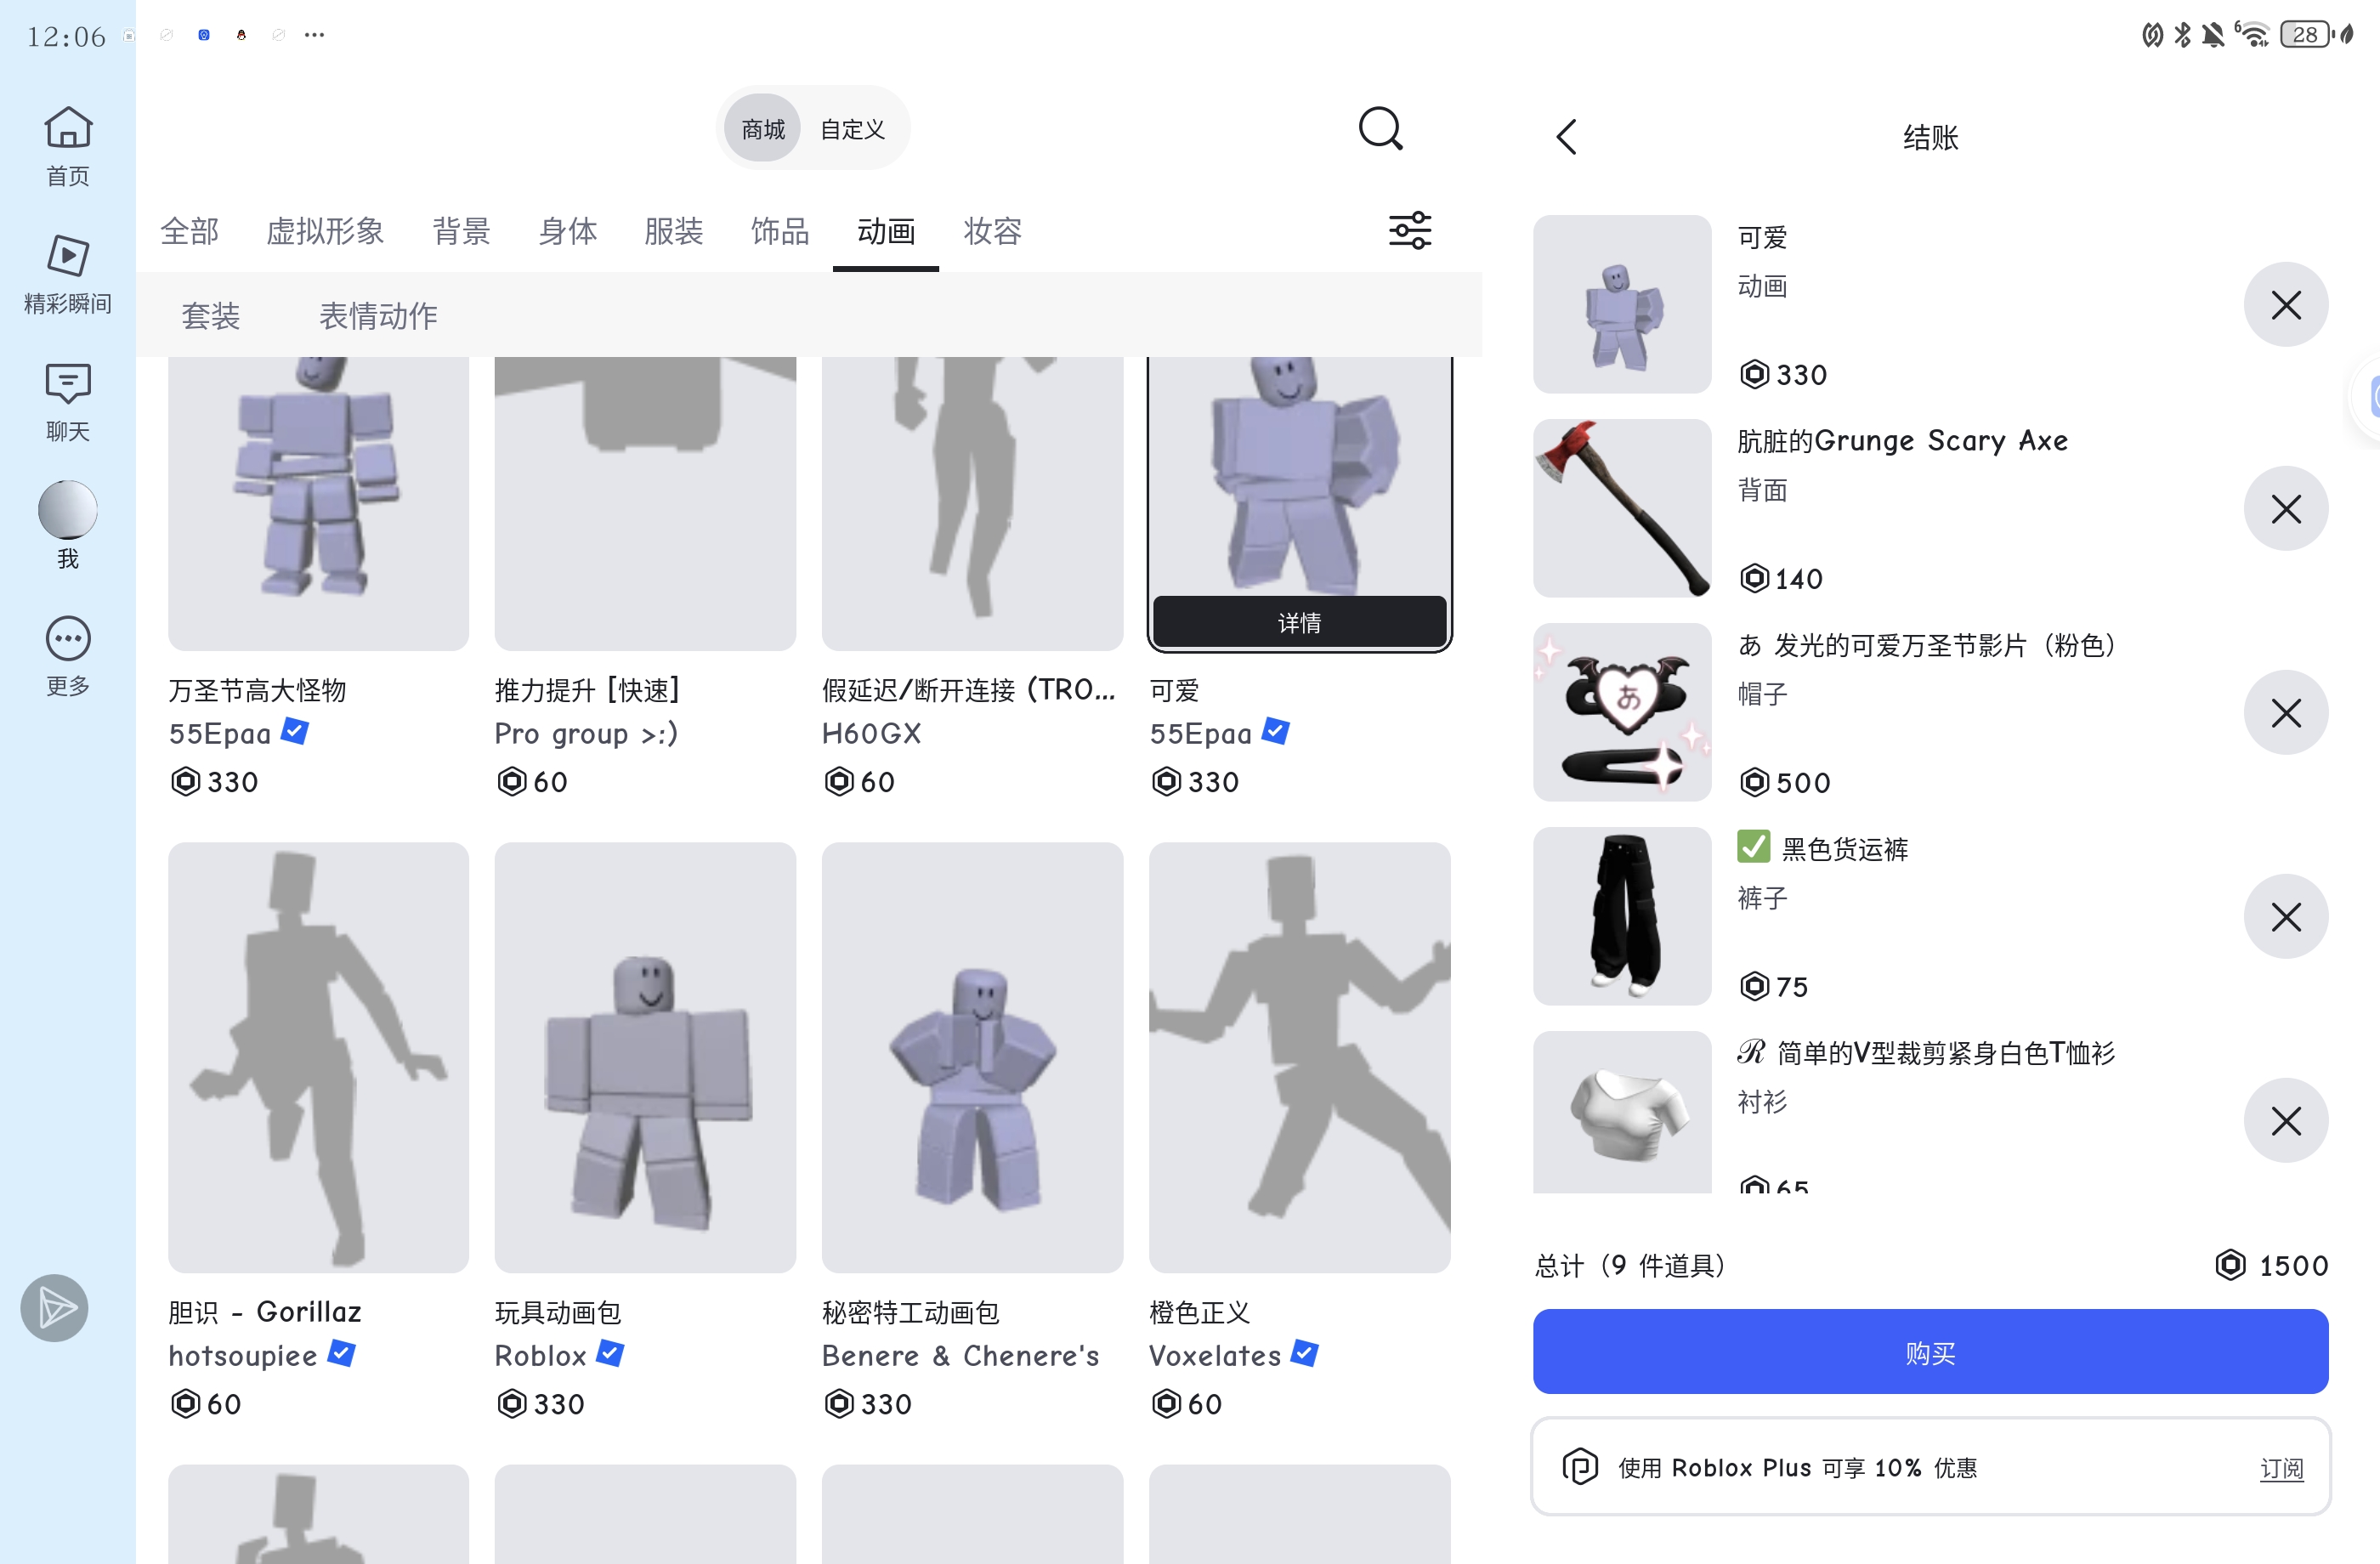Select the 饰品 category tab
Screen dimensions: 2380x1564
(780, 231)
